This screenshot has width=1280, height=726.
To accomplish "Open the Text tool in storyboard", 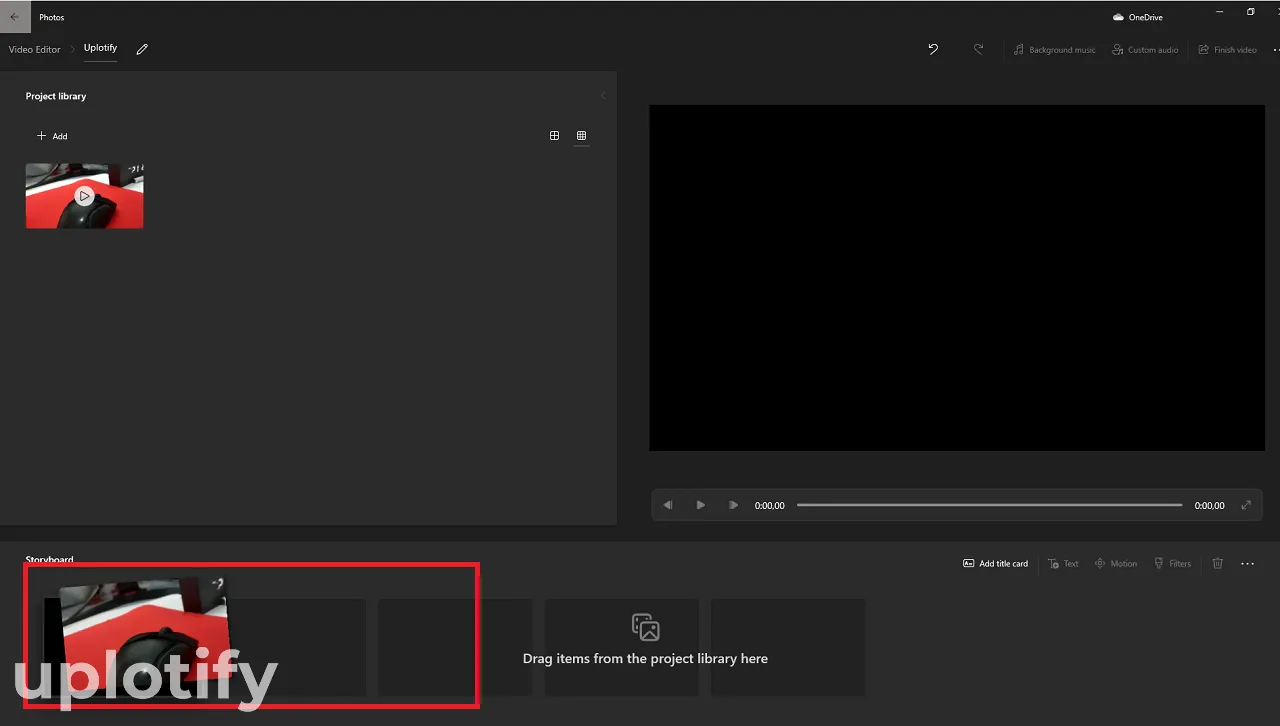I will 1063,563.
